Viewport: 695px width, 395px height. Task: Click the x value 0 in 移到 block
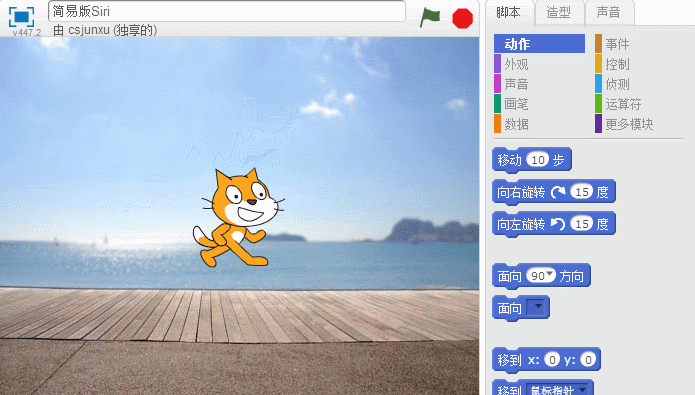click(552, 360)
